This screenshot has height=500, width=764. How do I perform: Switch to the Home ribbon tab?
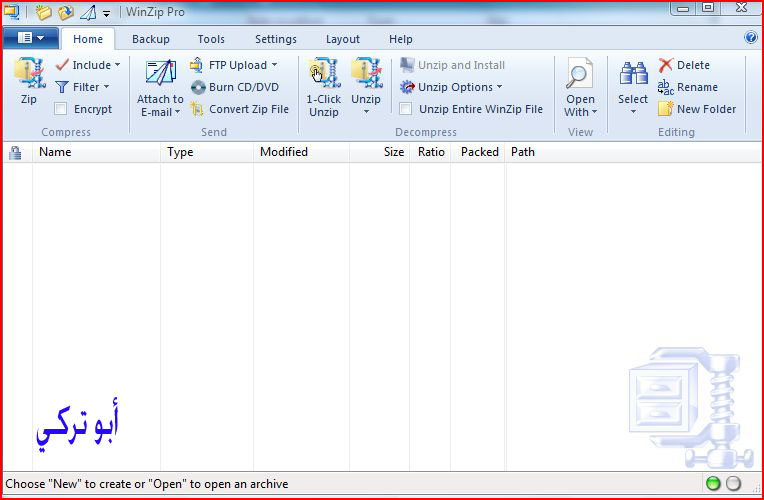click(88, 39)
